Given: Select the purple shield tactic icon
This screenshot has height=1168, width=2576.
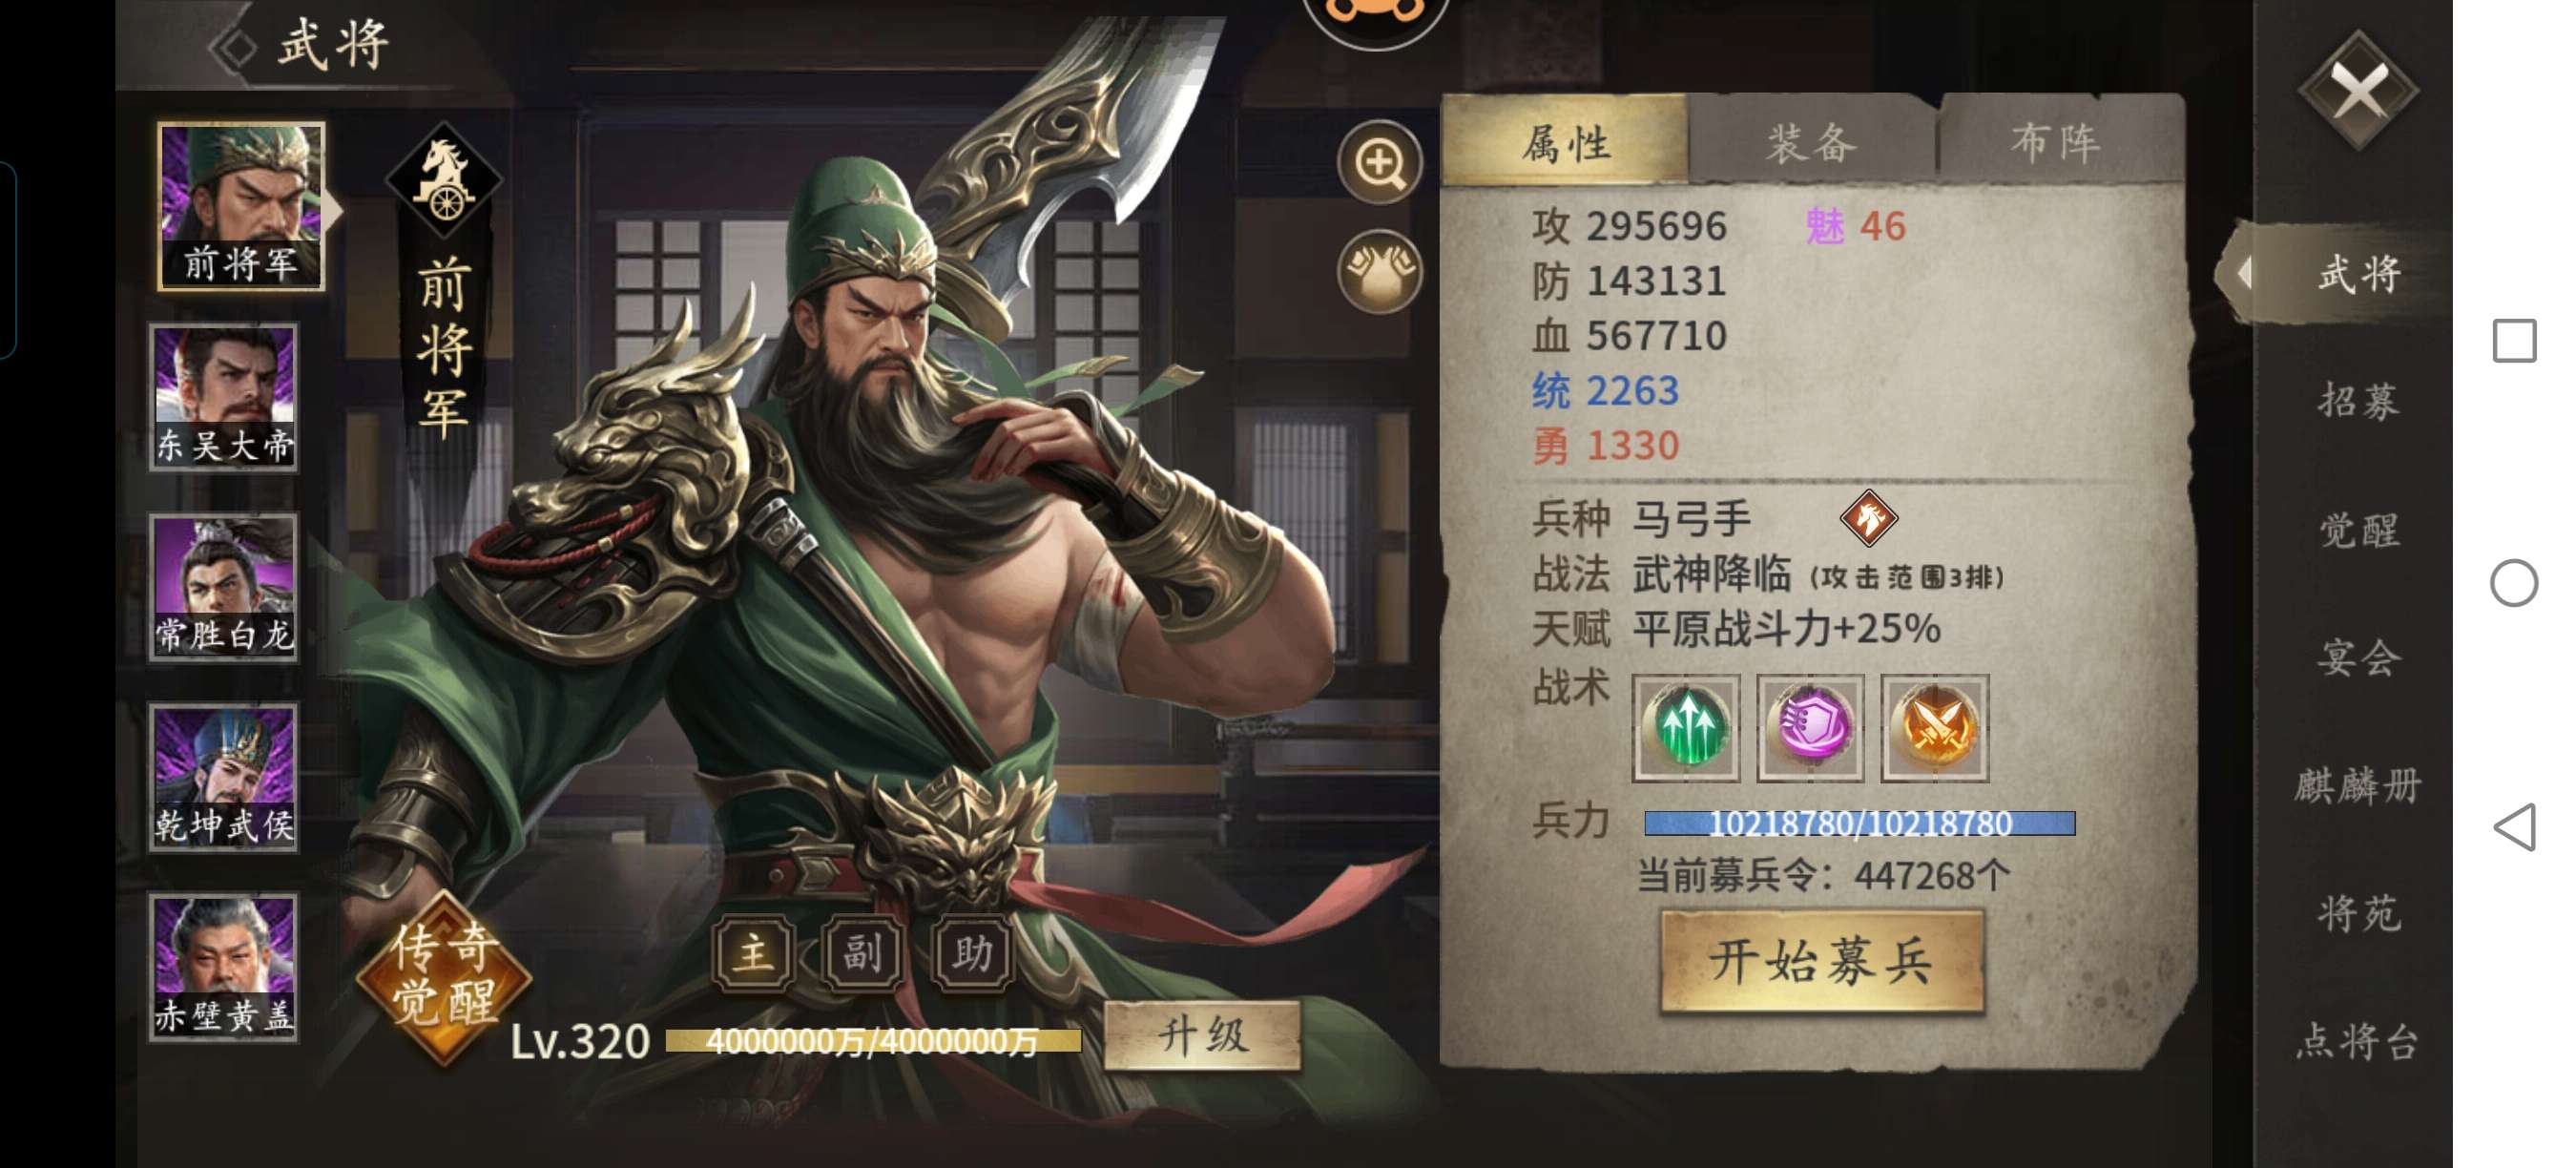Looking at the screenshot, I should tap(1810, 727).
